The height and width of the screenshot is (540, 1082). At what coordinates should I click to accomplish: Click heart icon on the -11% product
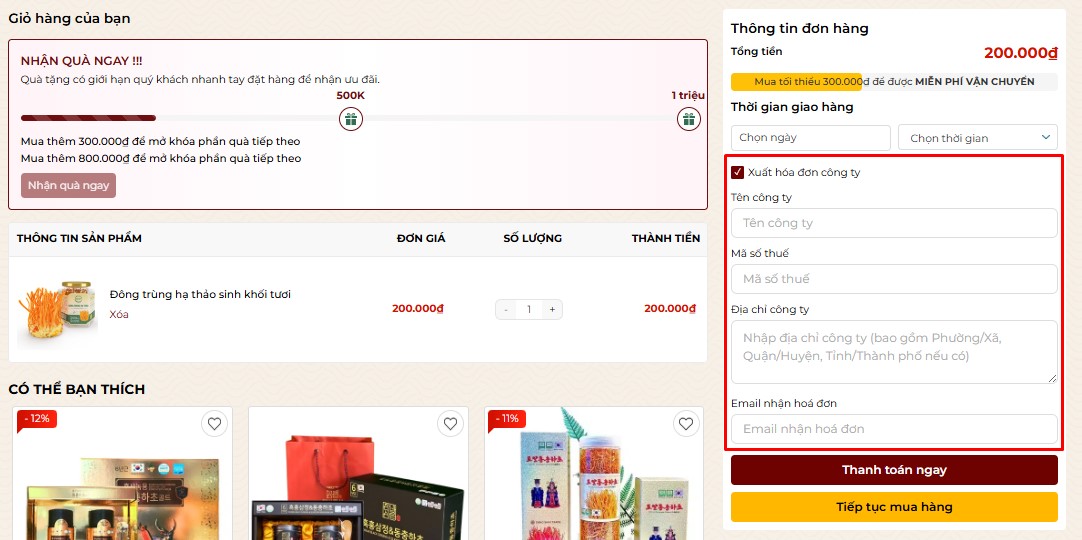click(x=685, y=423)
